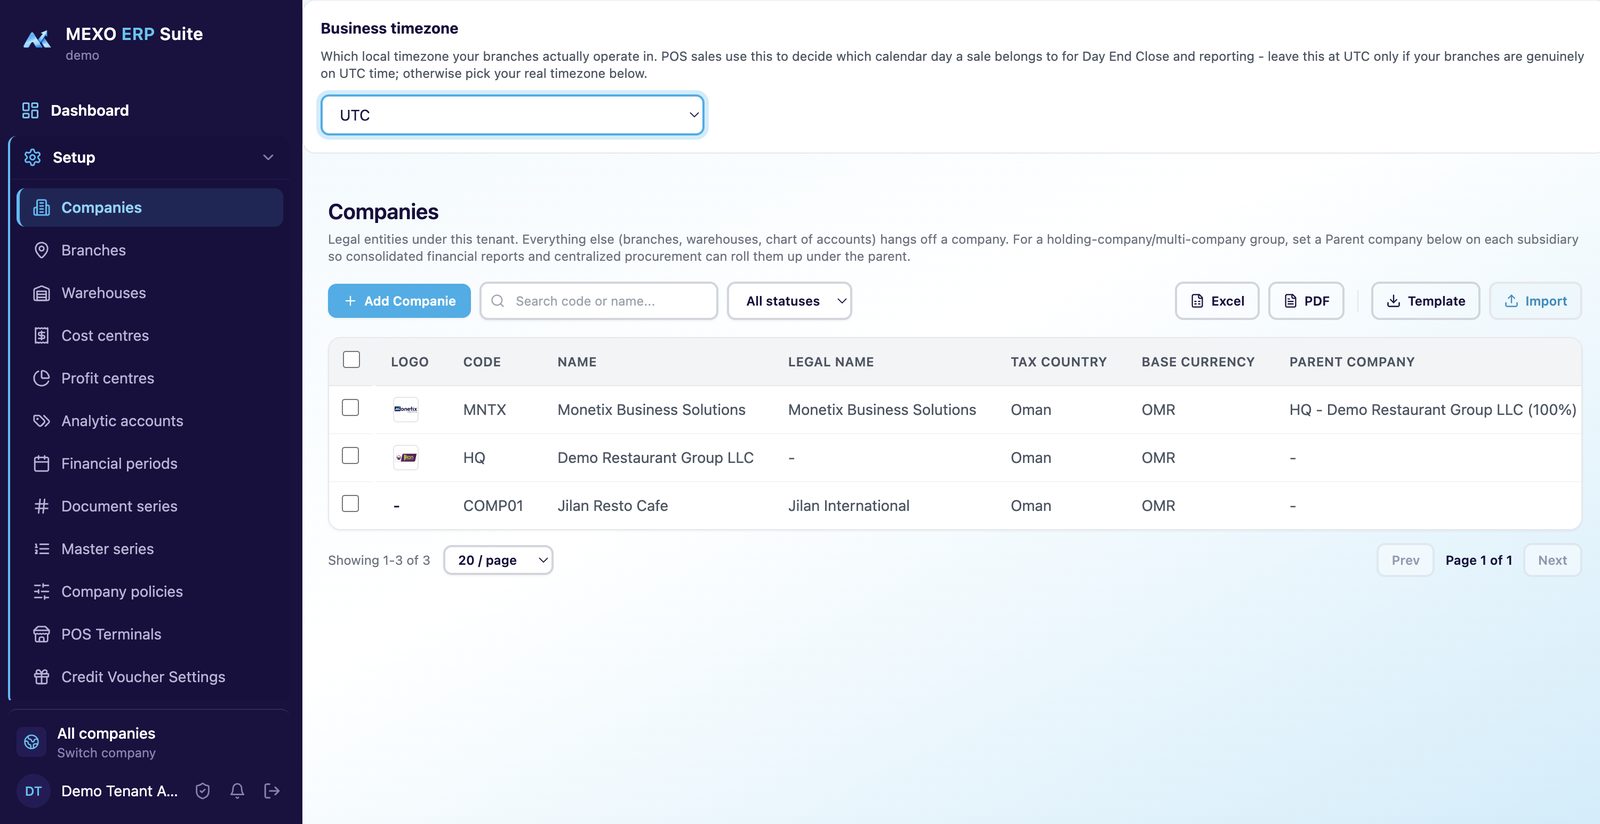This screenshot has height=824, width=1600.
Task: Click the MEXO ERP Suite logo icon
Action: 37,40
